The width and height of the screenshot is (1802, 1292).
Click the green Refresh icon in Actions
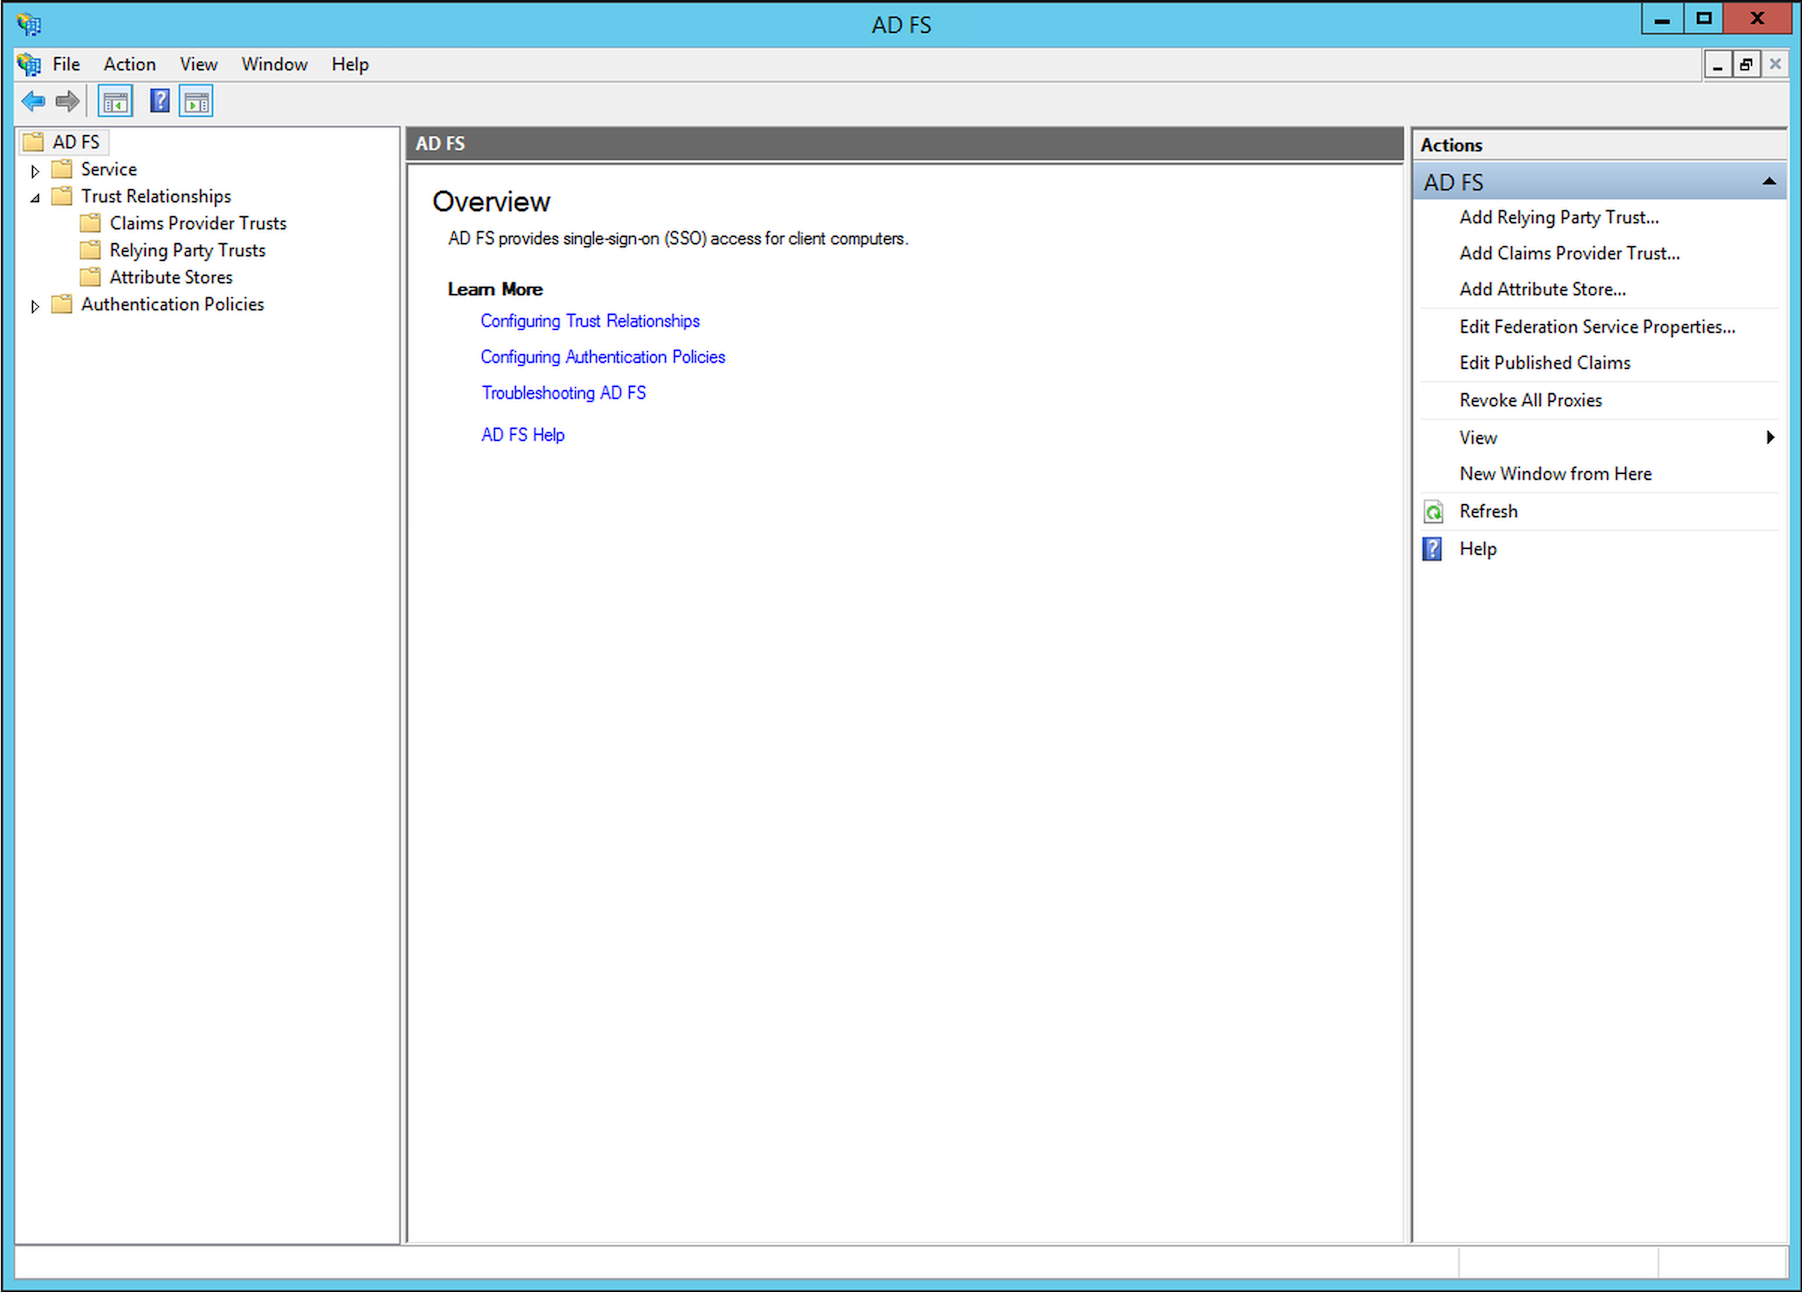coord(1433,512)
